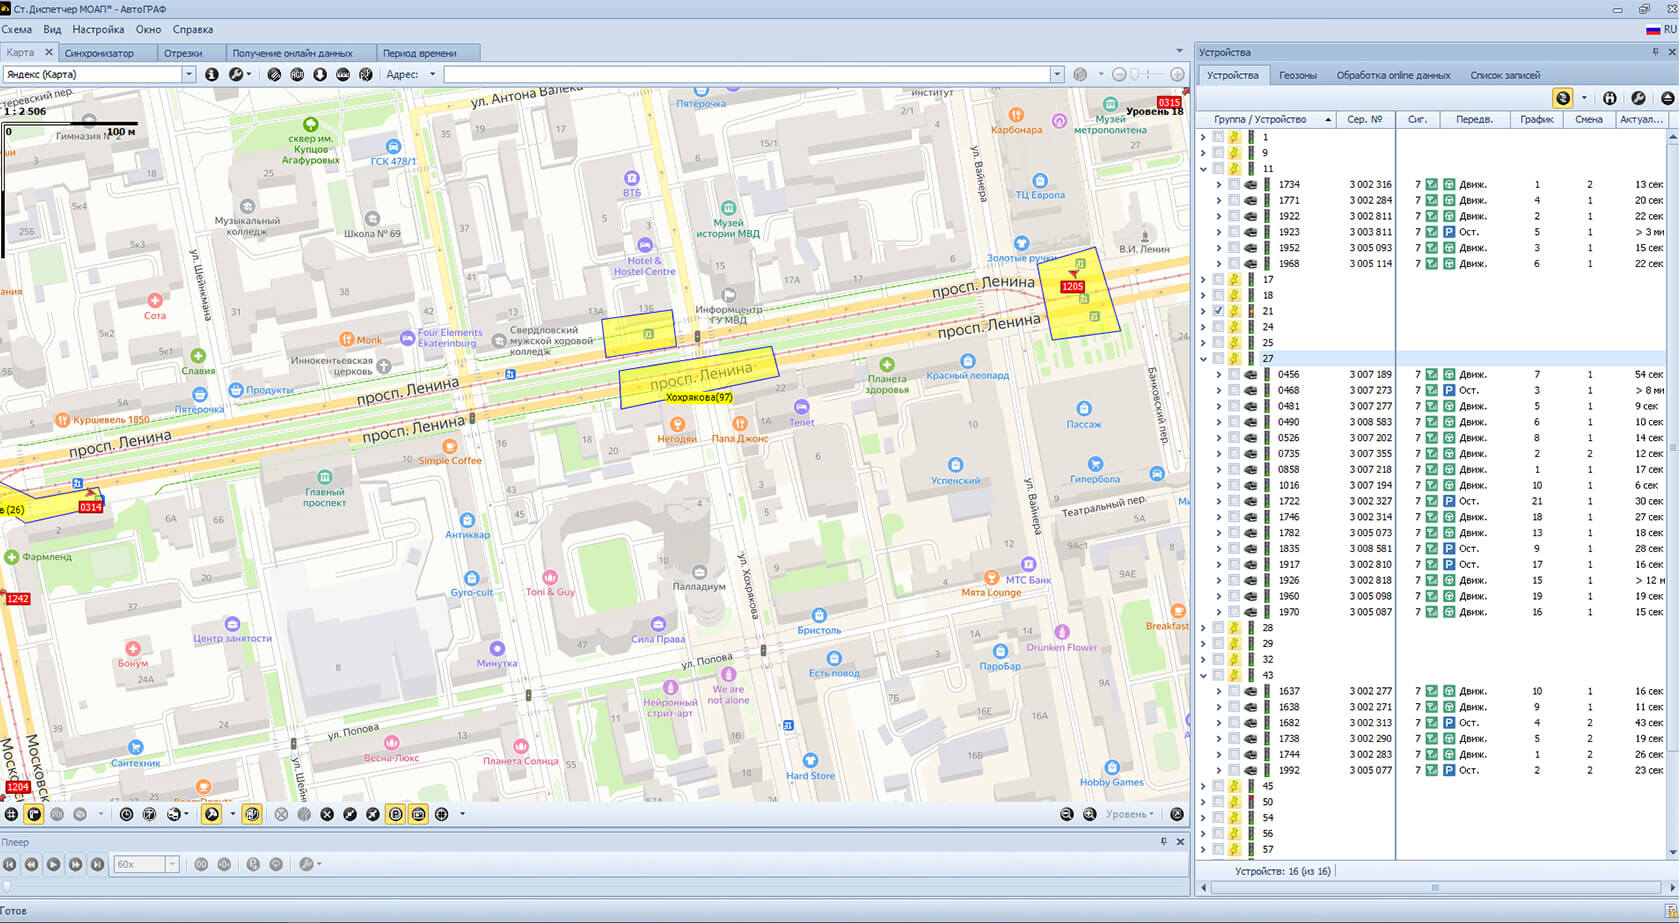
Task: Click the info icon in map toolbar
Action: 211,74
